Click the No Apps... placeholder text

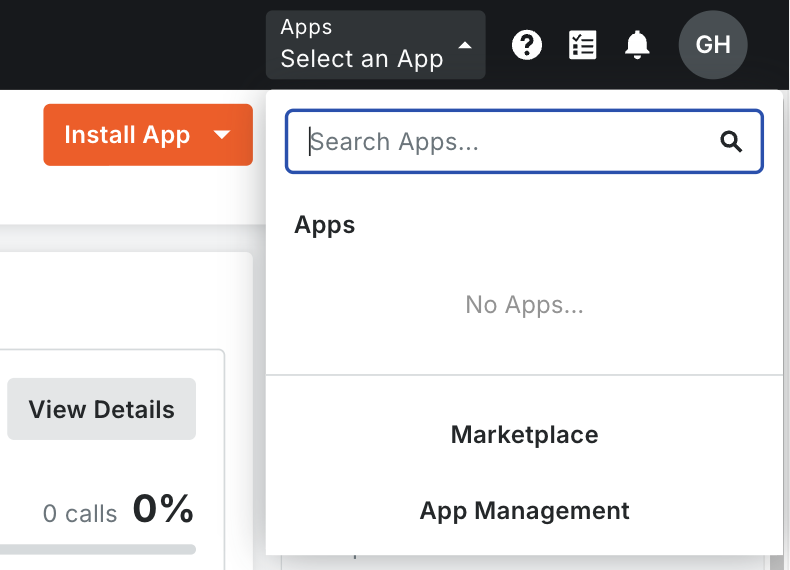tap(524, 305)
